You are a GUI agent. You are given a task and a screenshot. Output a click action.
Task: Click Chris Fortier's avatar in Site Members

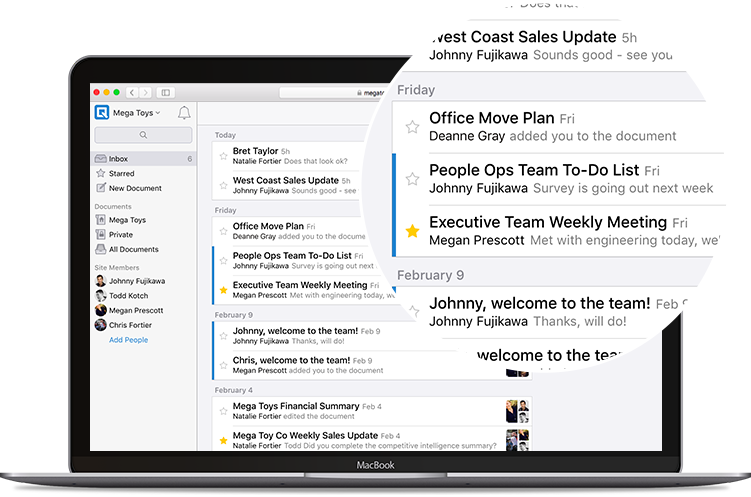[100, 325]
